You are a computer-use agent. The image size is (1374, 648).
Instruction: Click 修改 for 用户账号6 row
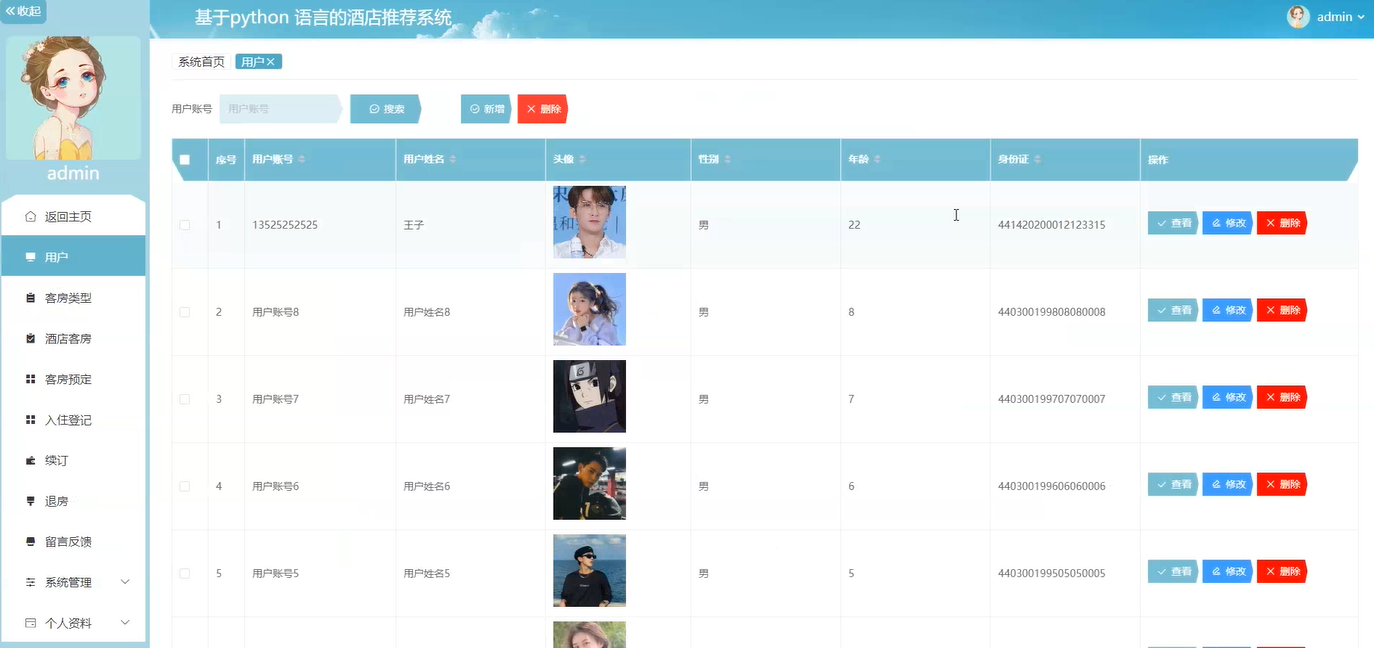(x=1228, y=484)
